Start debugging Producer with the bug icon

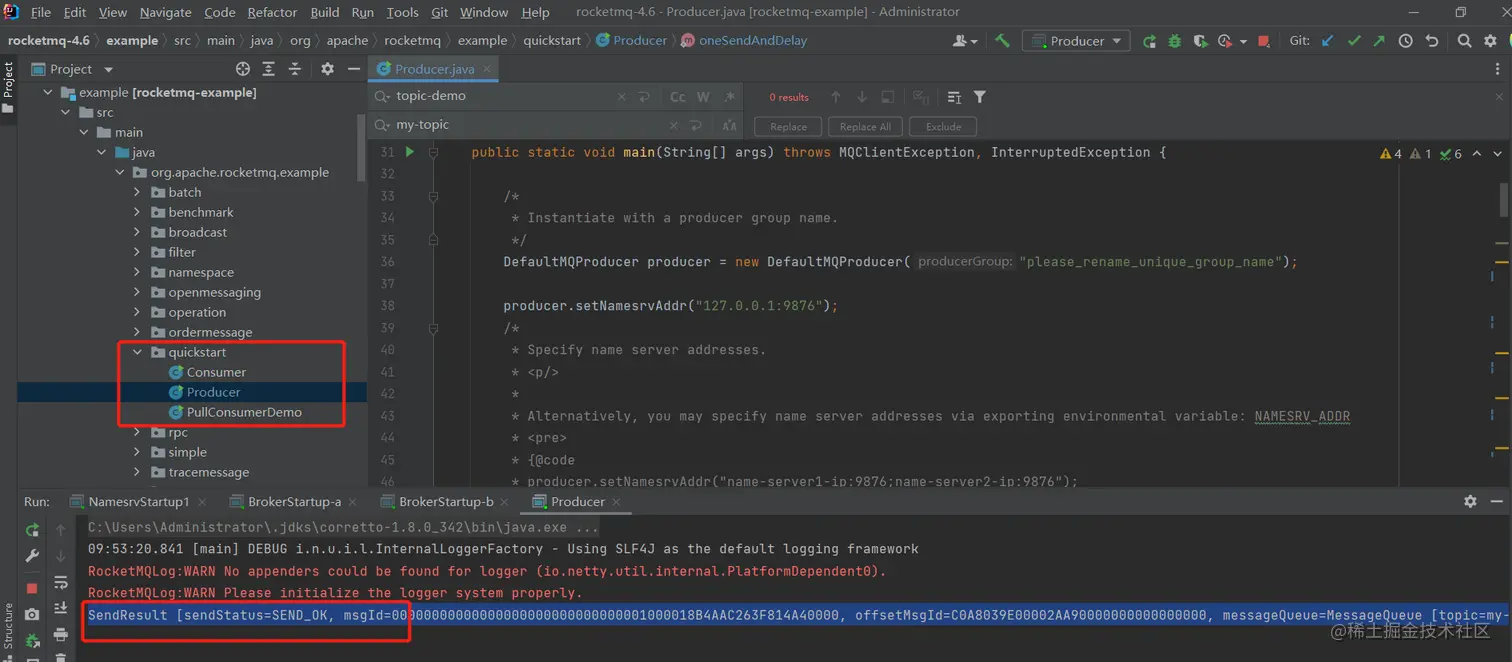[1175, 41]
